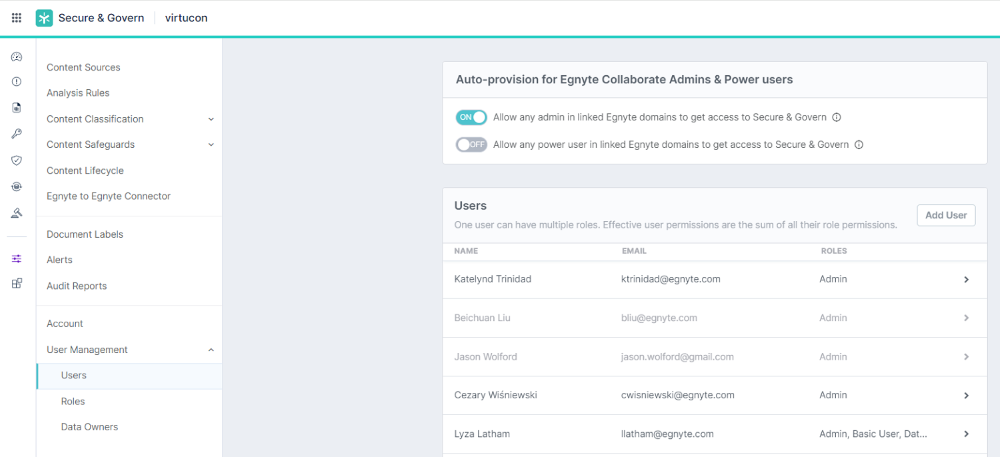Image resolution: width=1000 pixels, height=457 pixels.
Task: Sort by the ROLES column header
Action: click(x=834, y=251)
